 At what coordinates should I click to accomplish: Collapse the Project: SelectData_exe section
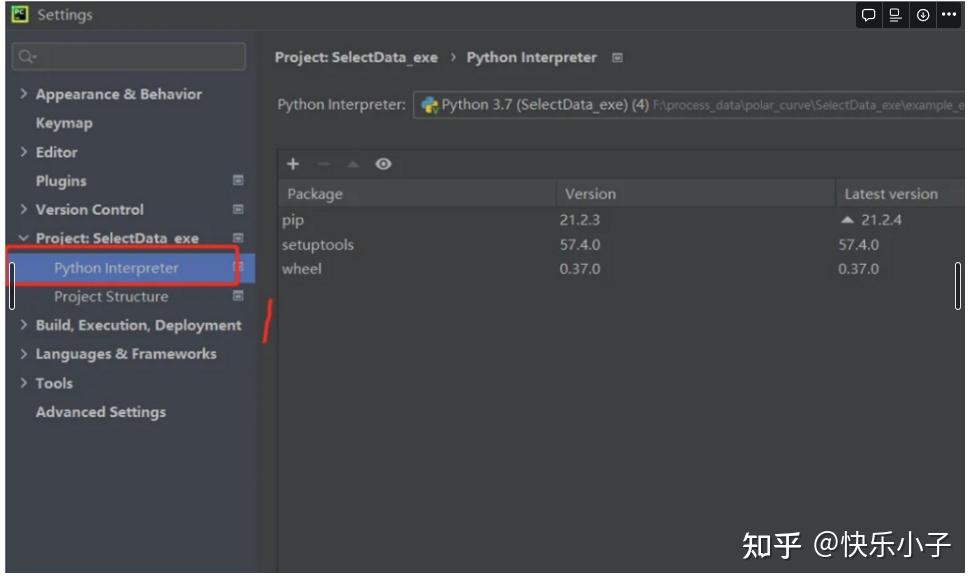click(x=24, y=238)
